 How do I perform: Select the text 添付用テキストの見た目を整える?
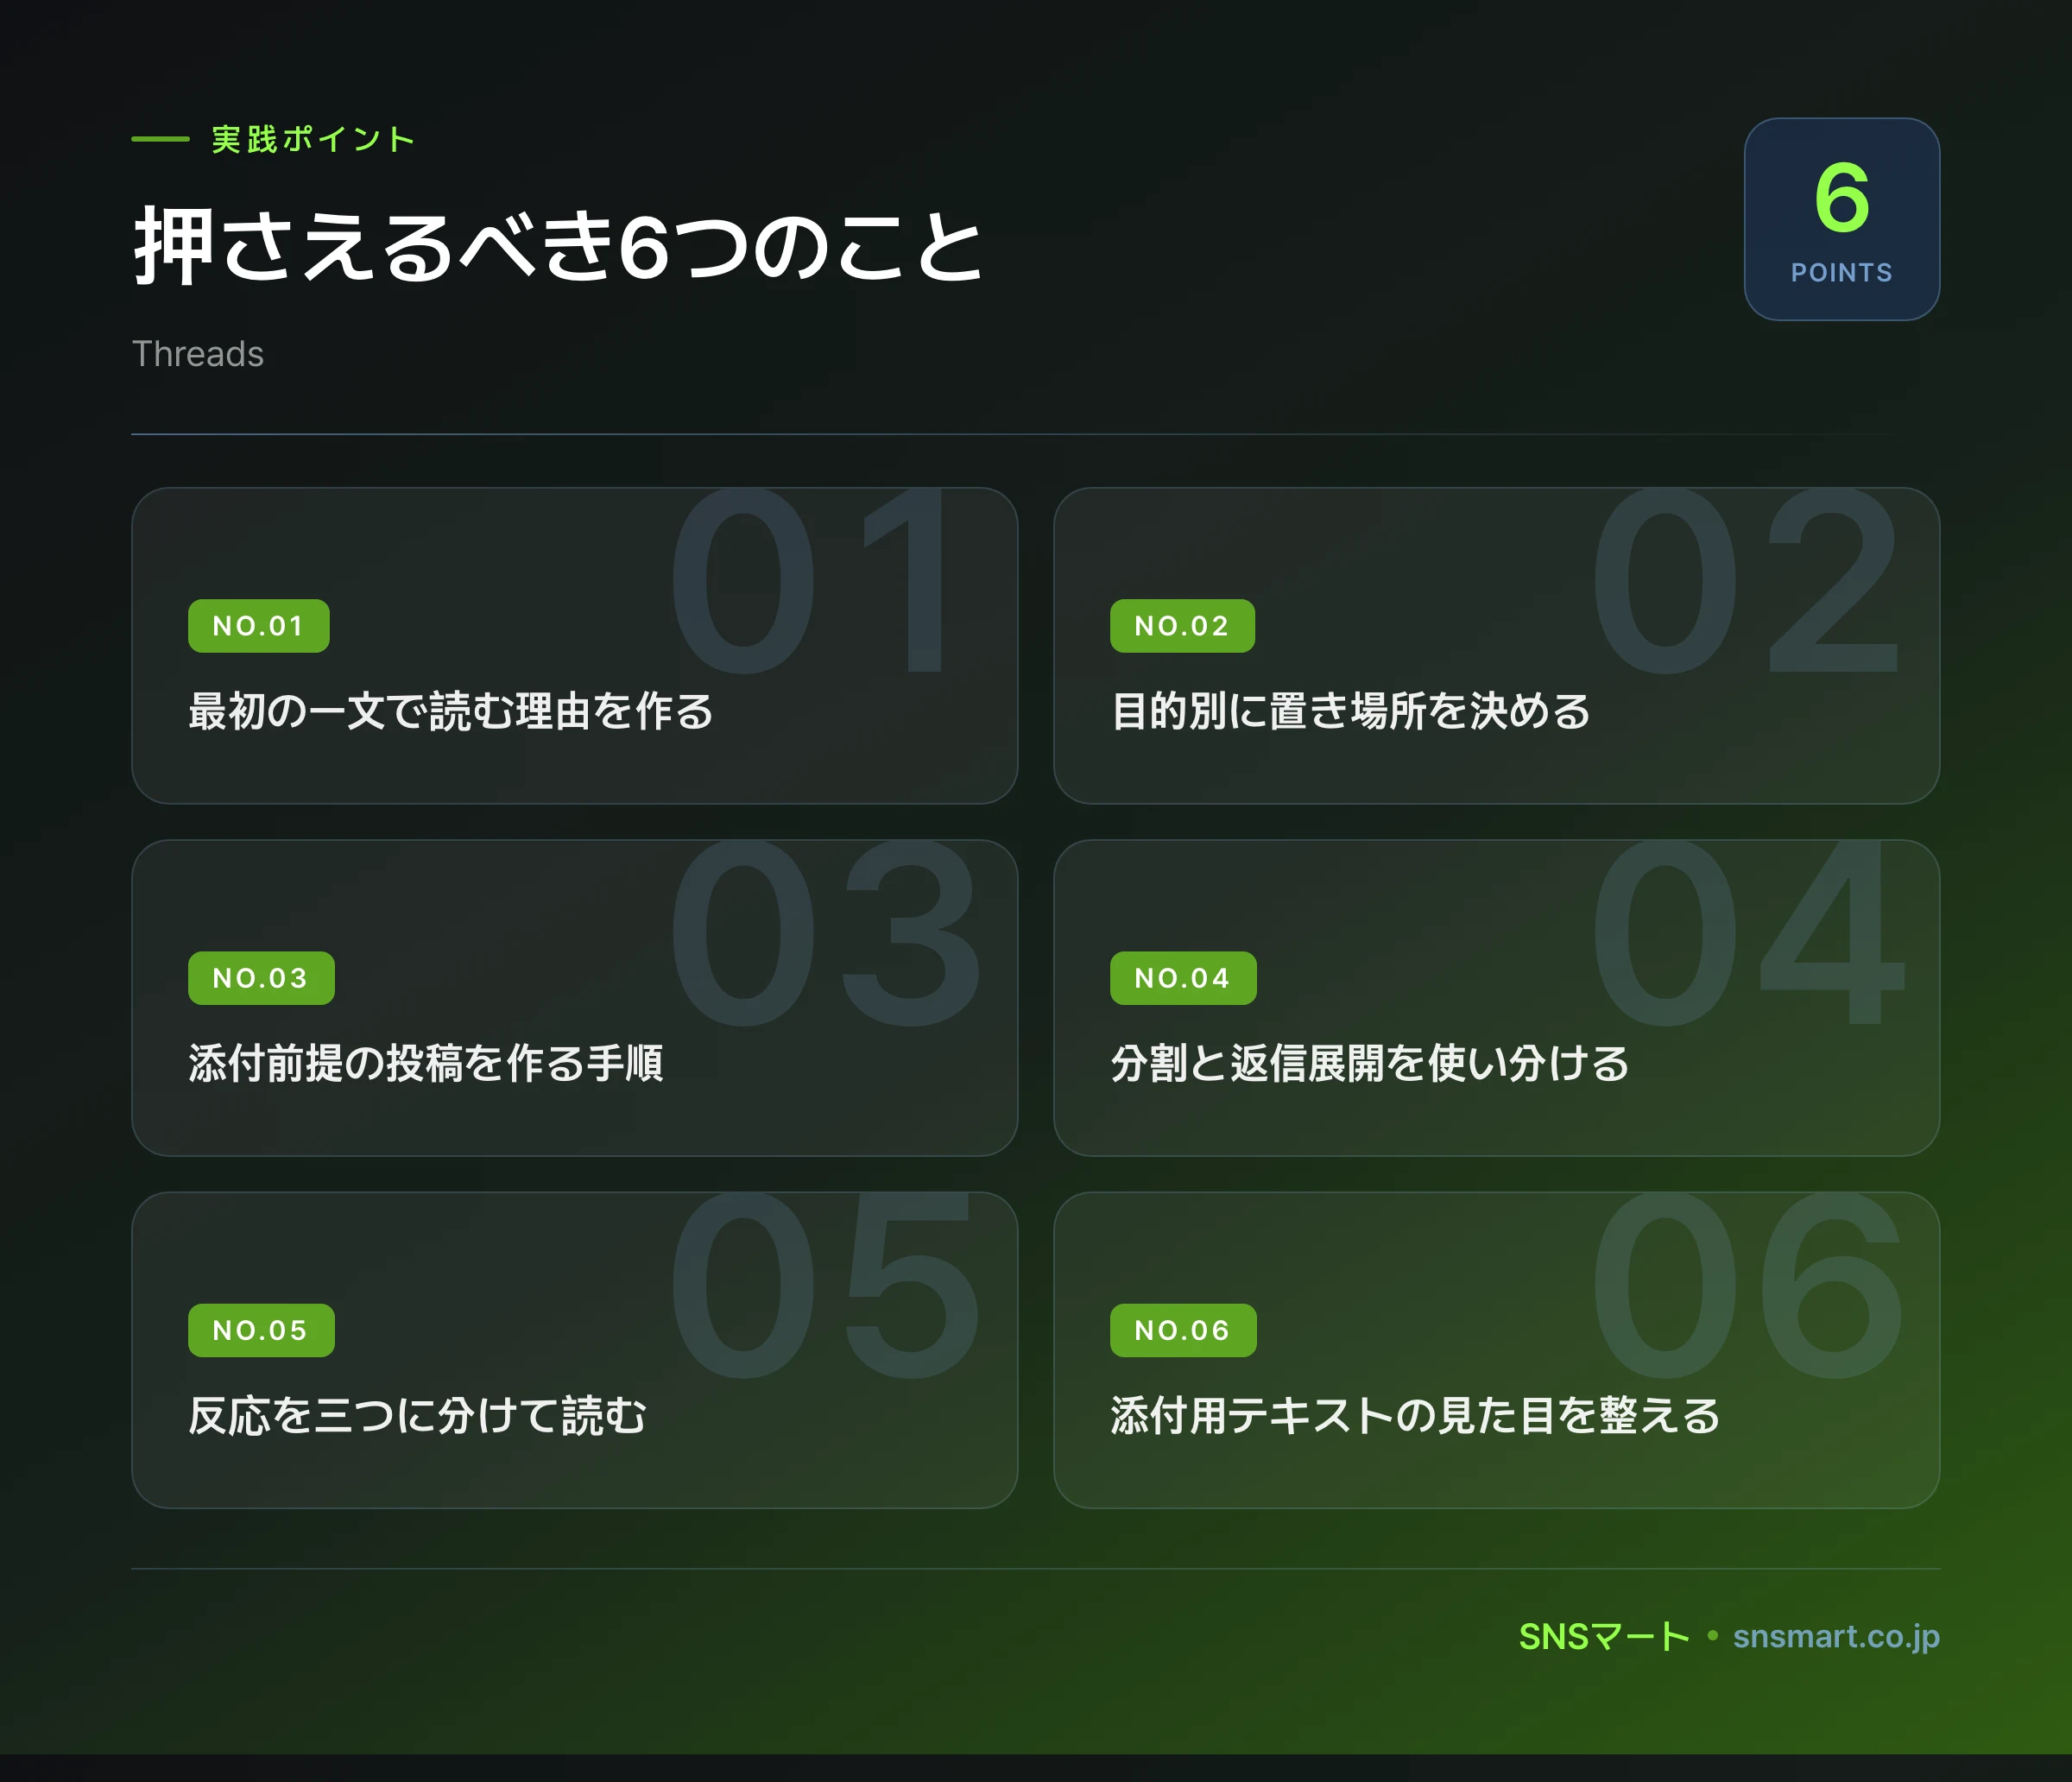[1415, 1416]
